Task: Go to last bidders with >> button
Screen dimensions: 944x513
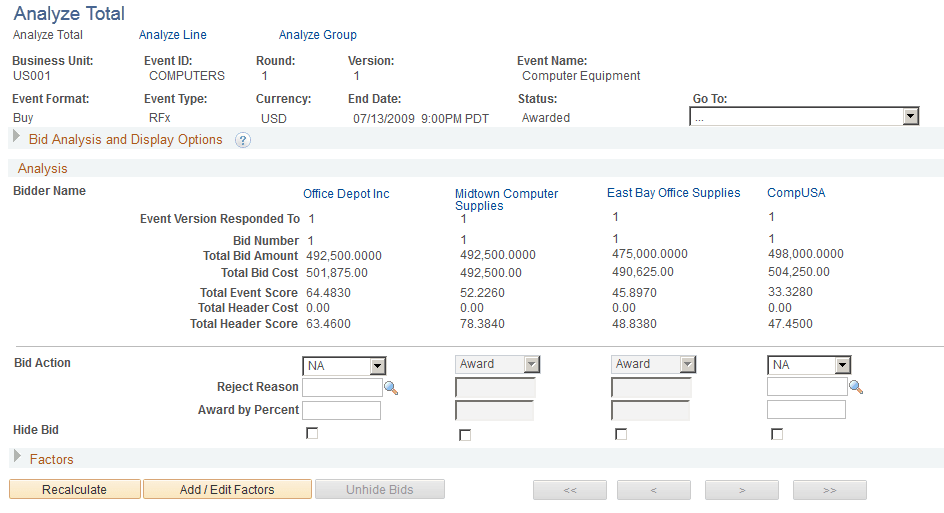Action: 830,490
